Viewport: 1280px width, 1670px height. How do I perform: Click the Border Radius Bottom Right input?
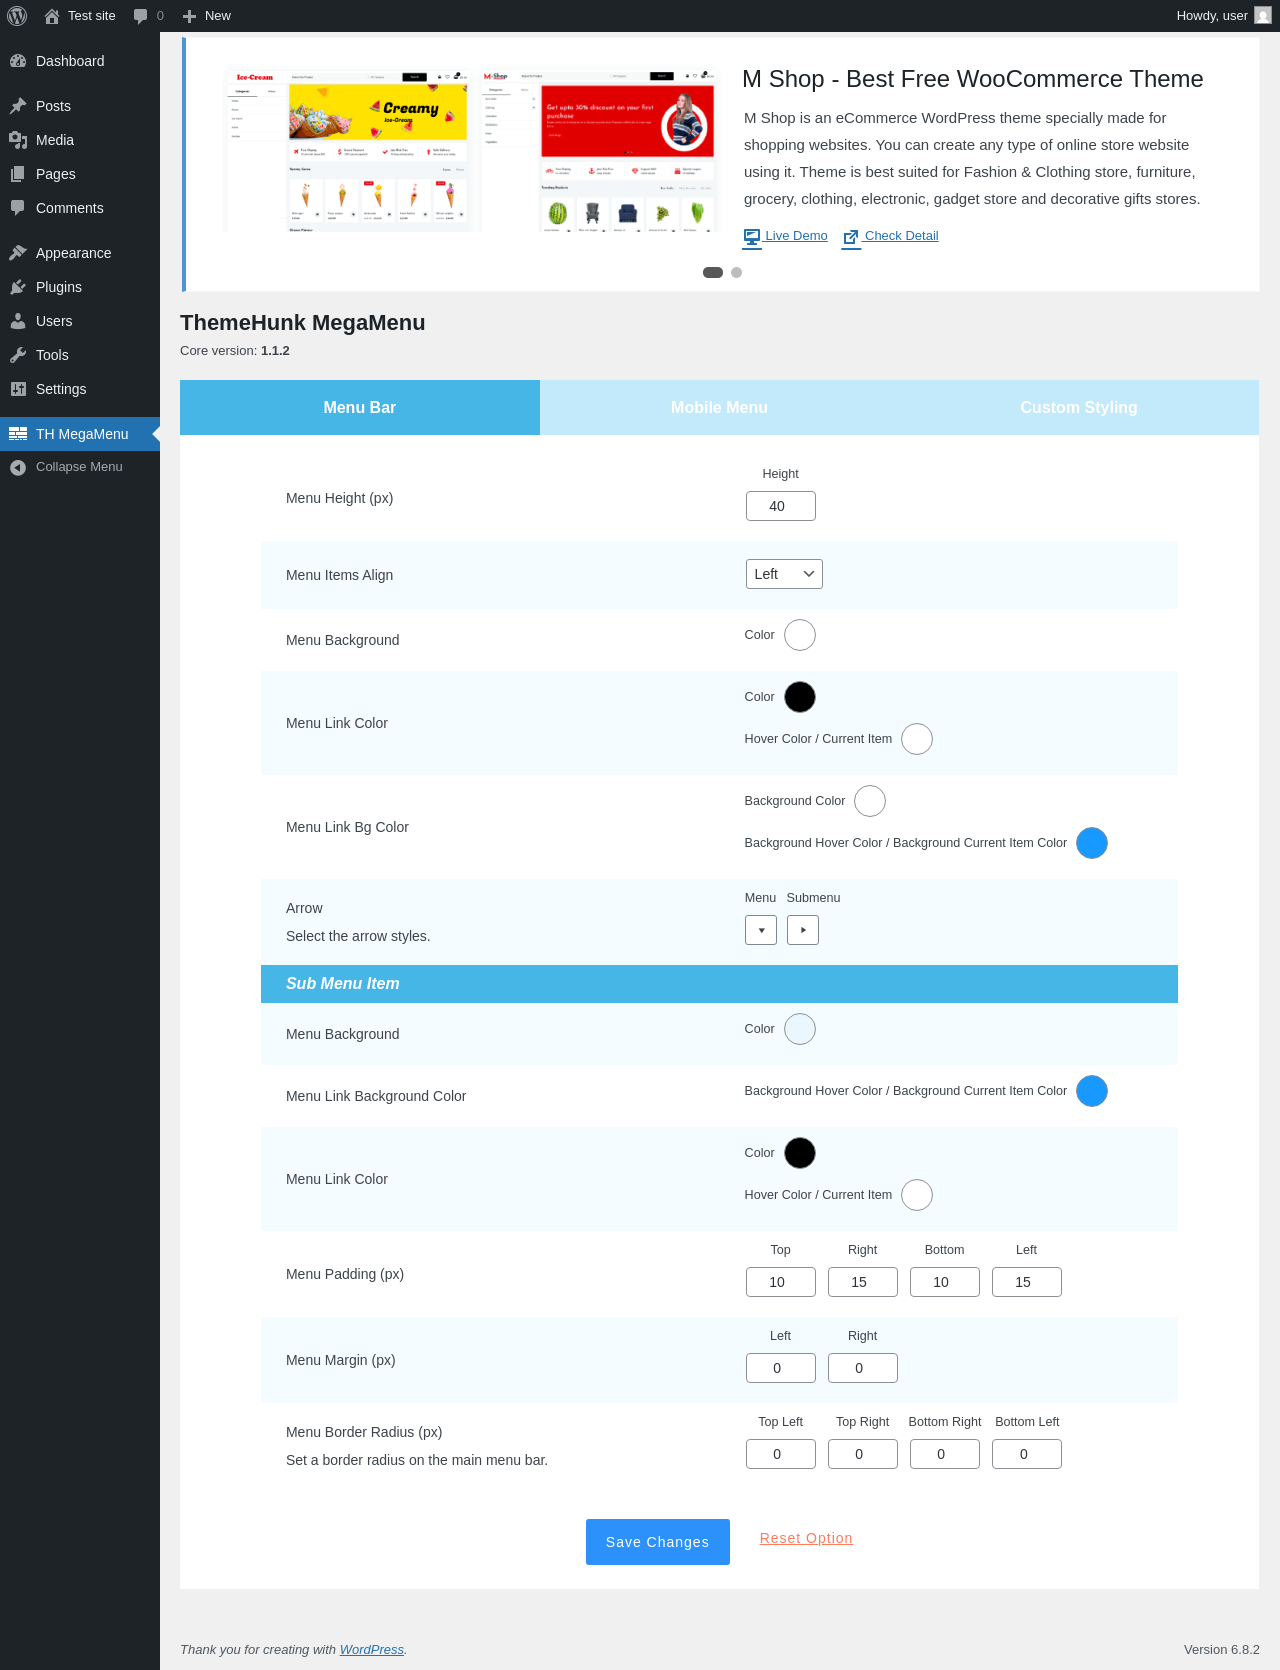[945, 1454]
